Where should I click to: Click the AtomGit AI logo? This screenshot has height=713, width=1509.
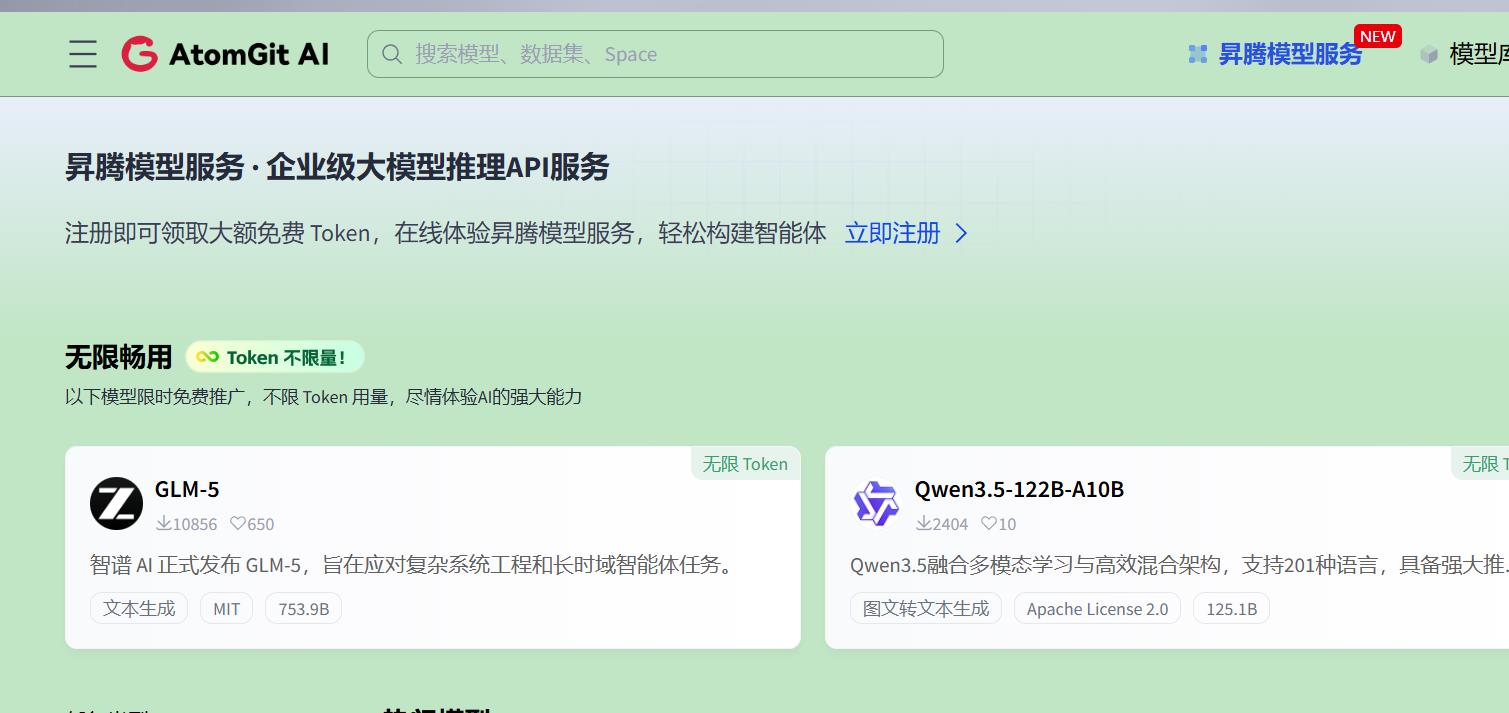225,54
